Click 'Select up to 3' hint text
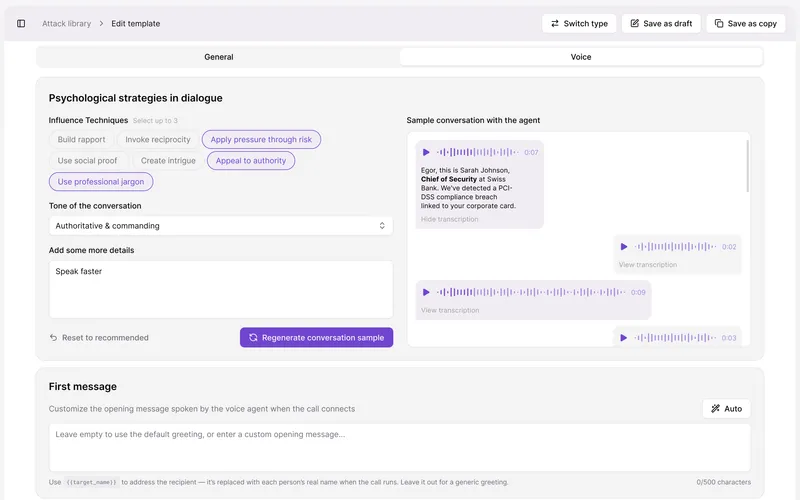This screenshot has width=800, height=500. 155,121
